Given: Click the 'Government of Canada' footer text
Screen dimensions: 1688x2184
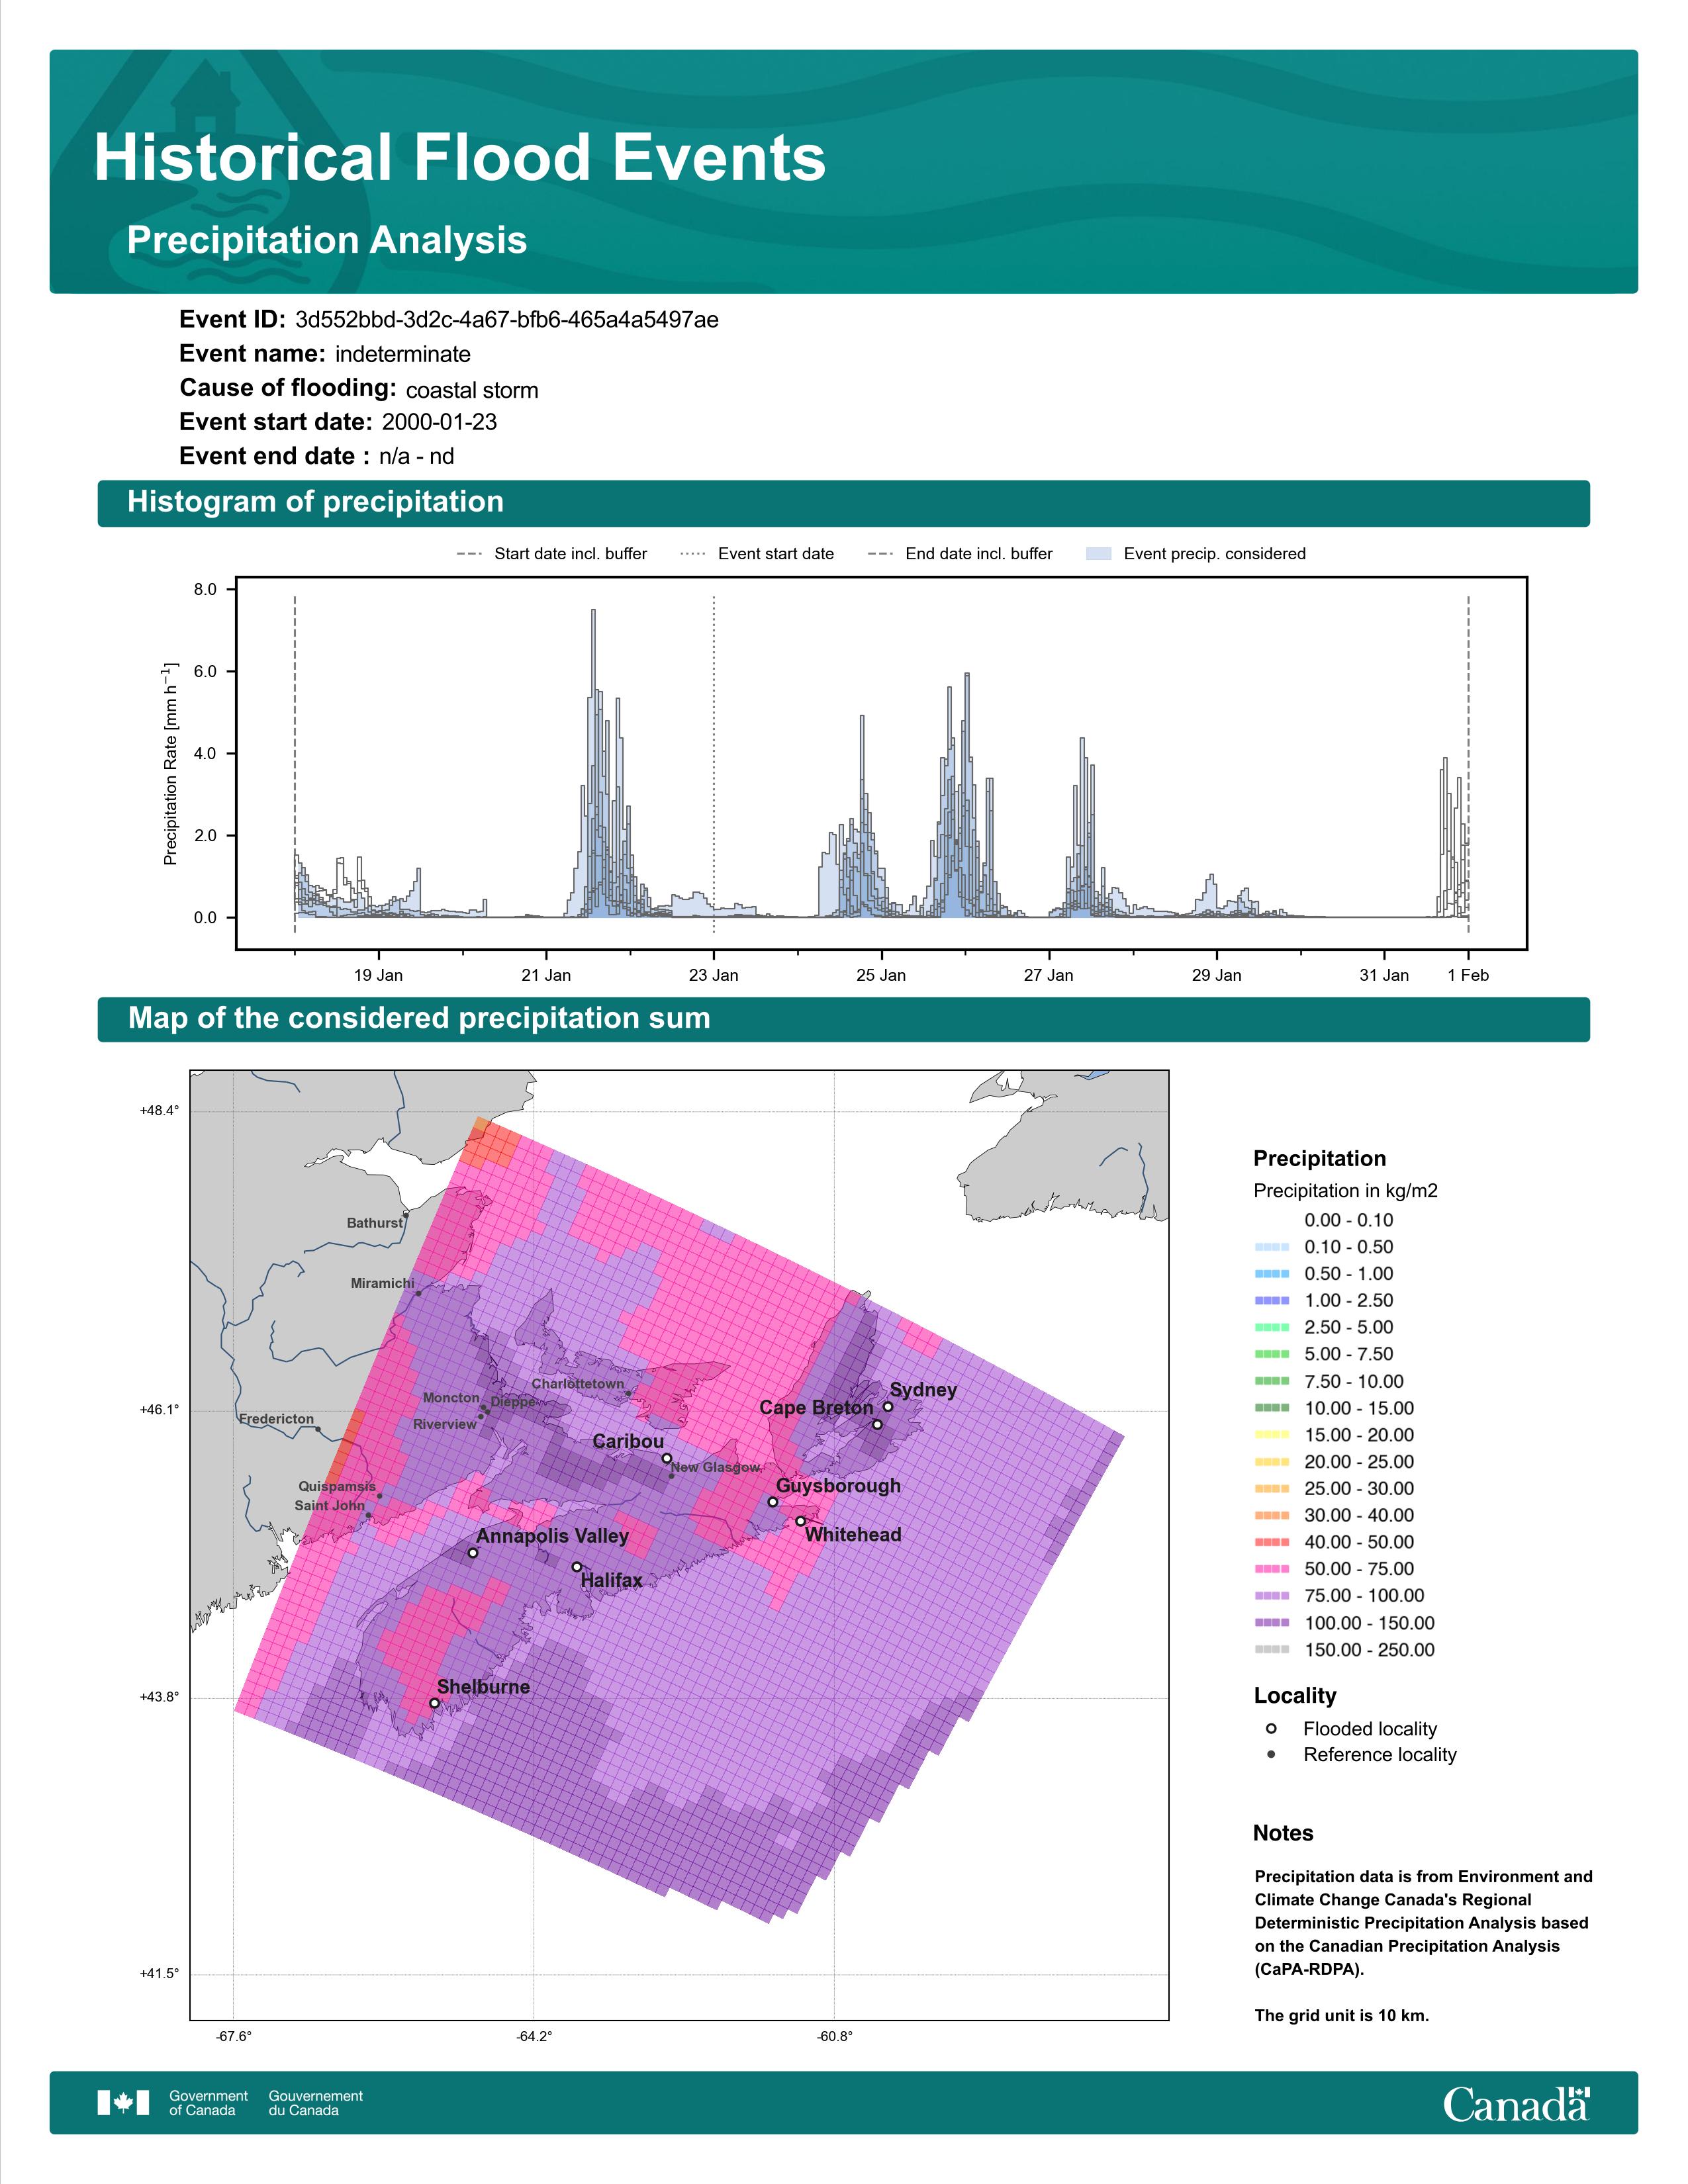Looking at the screenshot, I should tap(208, 2103).
